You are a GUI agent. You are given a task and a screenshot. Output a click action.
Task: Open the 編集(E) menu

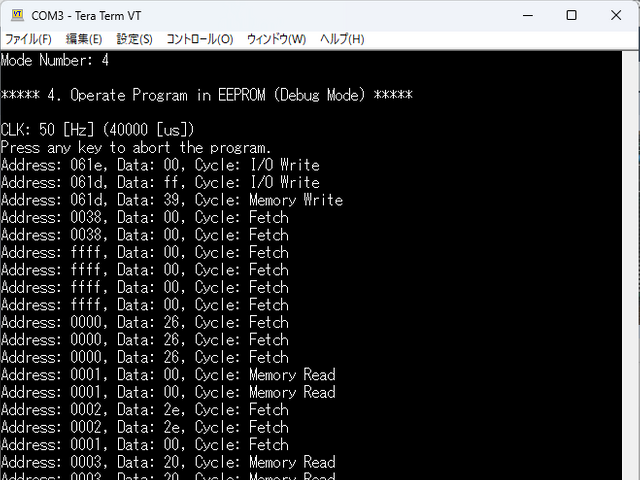(x=84, y=39)
